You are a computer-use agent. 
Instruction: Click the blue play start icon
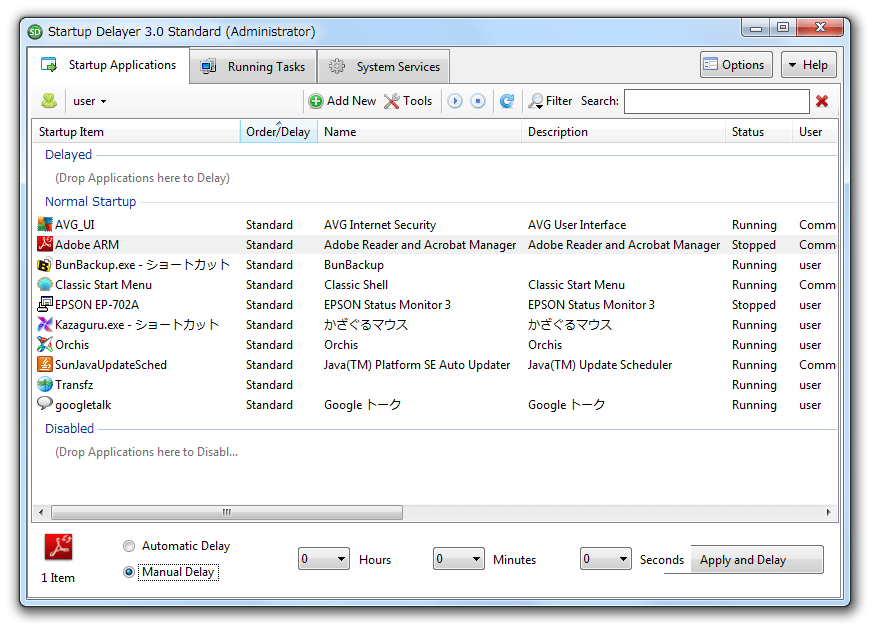[x=455, y=101]
